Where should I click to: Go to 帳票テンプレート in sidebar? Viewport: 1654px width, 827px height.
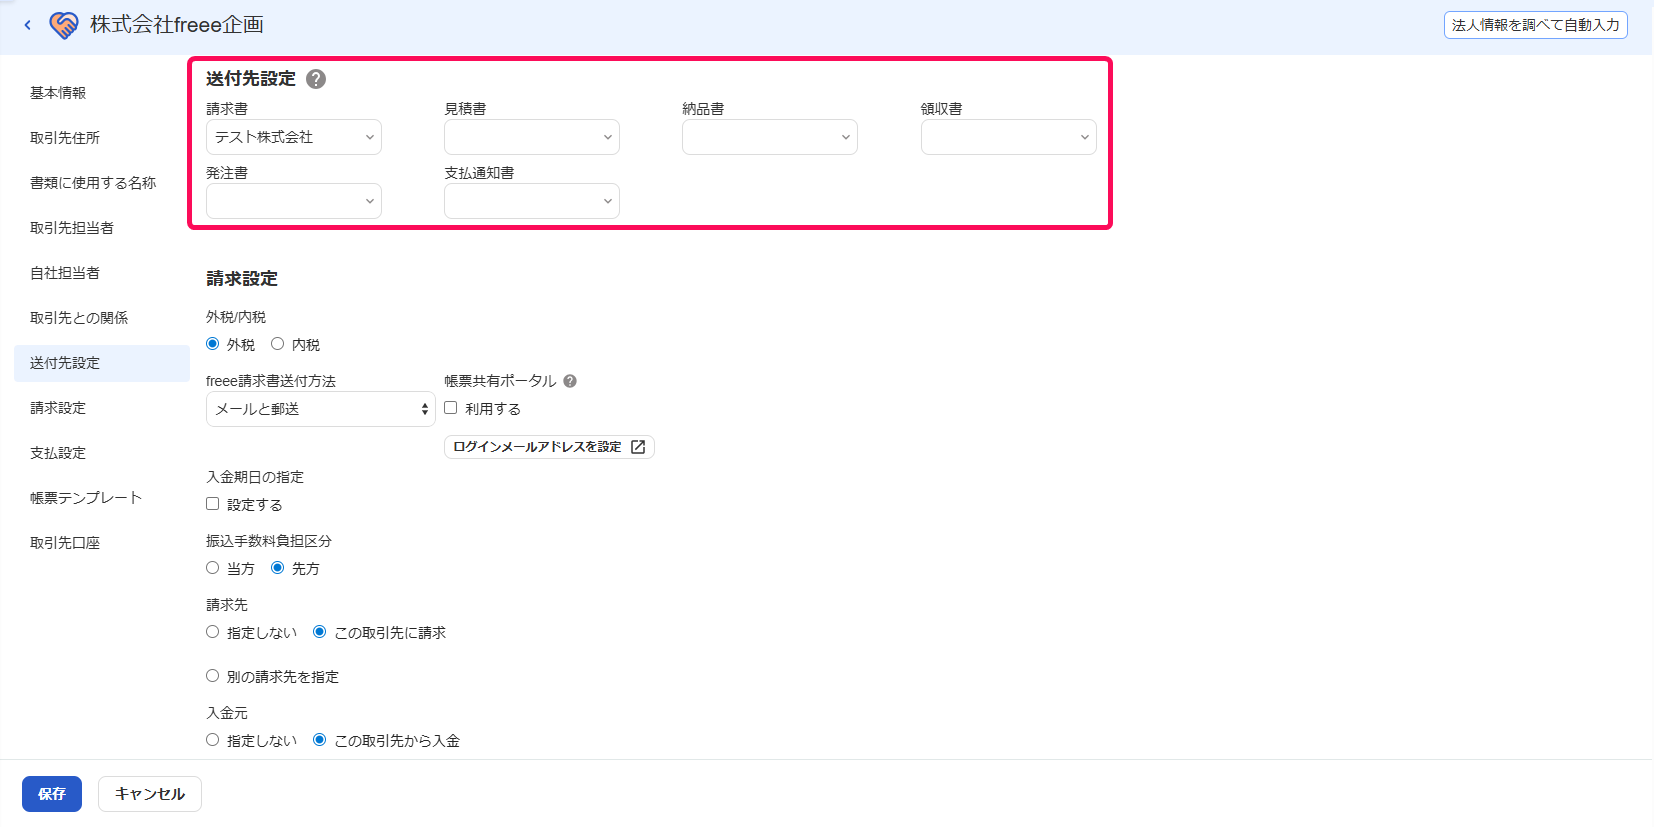(102, 498)
